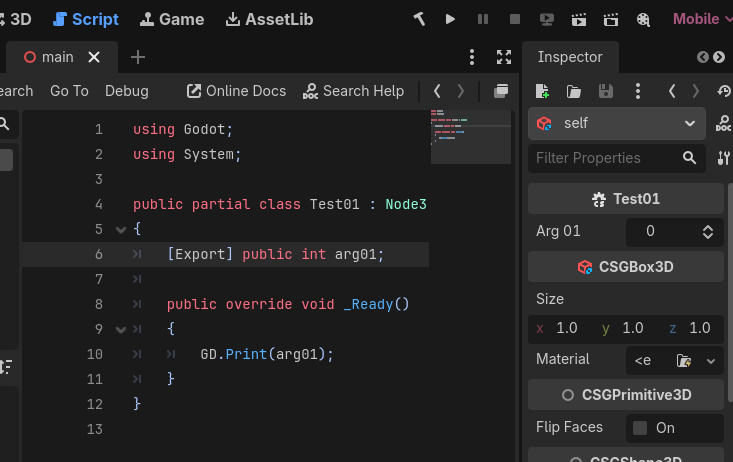Quick load a Material resource icon
The width and height of the screenshot is (733, 462).
683,361
